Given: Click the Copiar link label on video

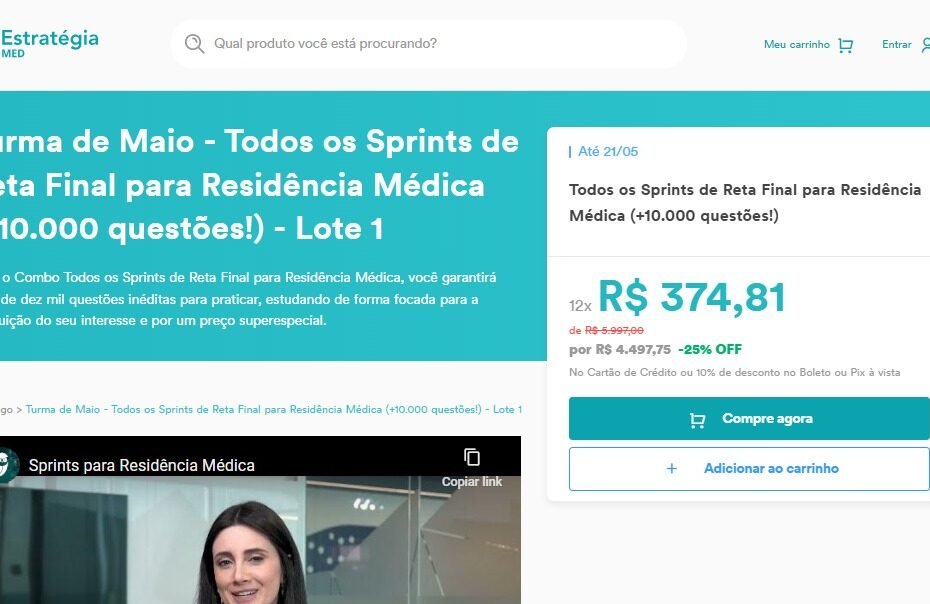Looking at the screenshot, I should (x=472, y=482).
